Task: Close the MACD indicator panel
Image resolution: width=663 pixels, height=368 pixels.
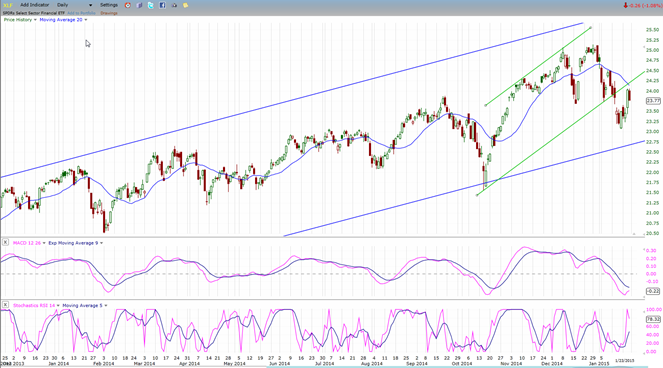Action: coord(5,242)
